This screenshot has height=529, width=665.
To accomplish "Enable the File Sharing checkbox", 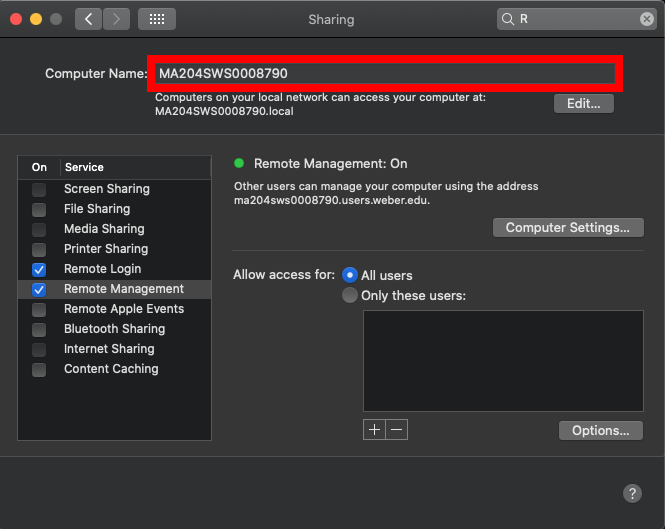I will (39, 209).
